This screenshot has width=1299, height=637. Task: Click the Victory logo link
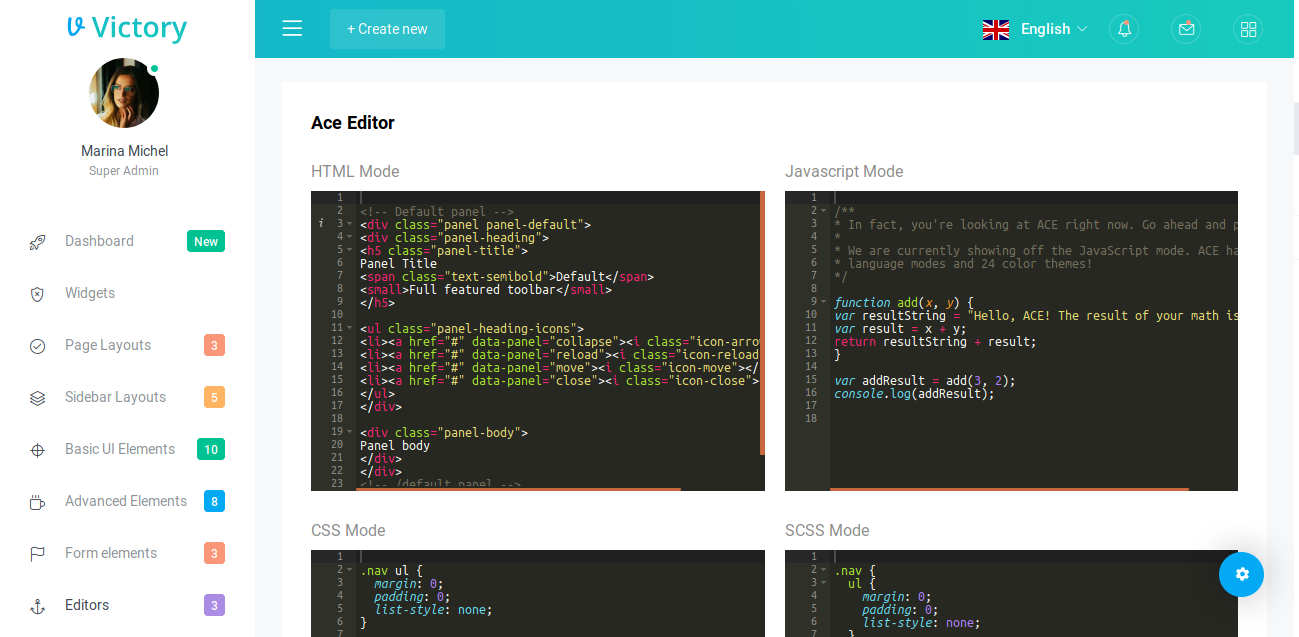127,28
